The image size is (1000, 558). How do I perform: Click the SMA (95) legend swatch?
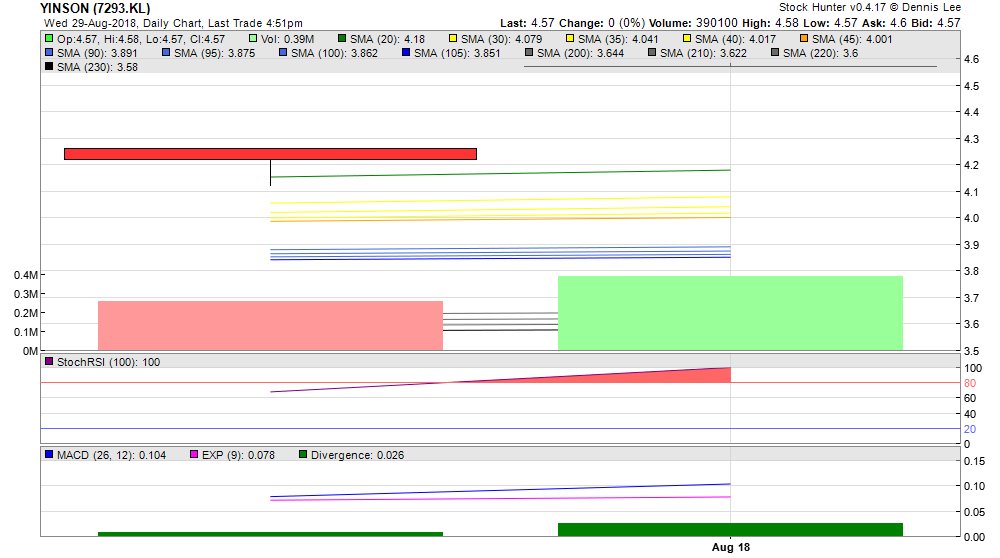click(x=166, y=53)
